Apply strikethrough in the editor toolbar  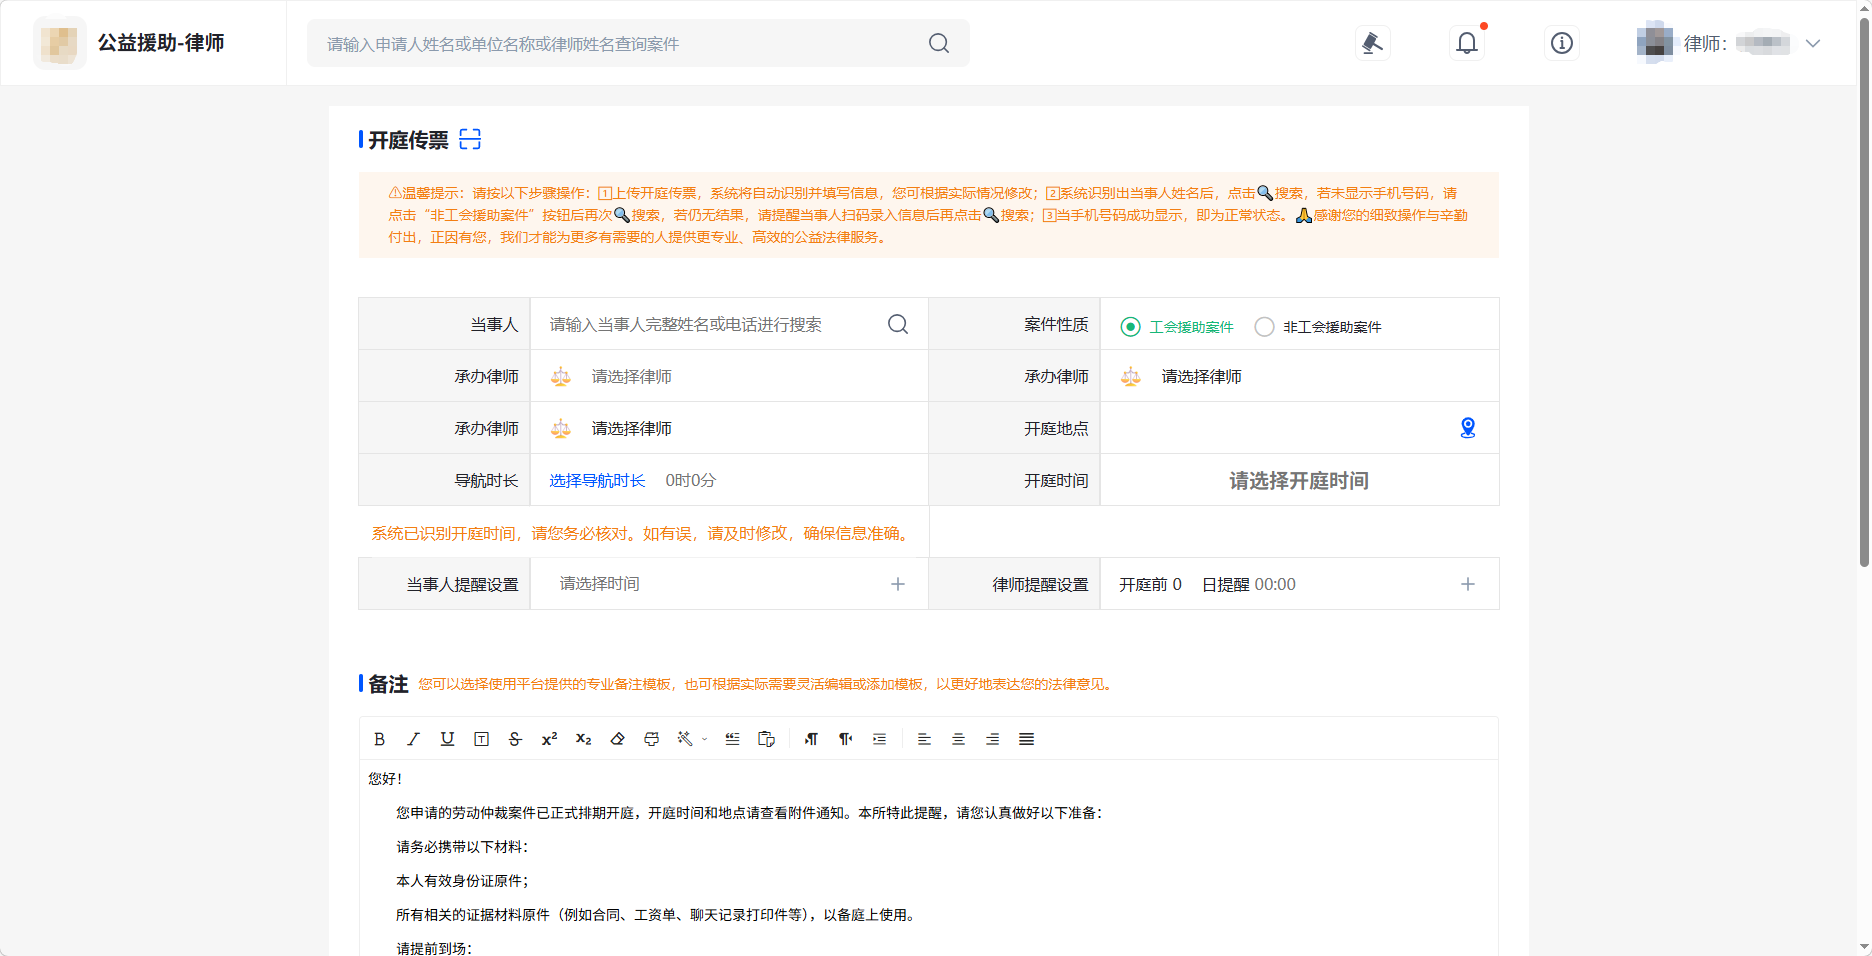tap(515, 739)
